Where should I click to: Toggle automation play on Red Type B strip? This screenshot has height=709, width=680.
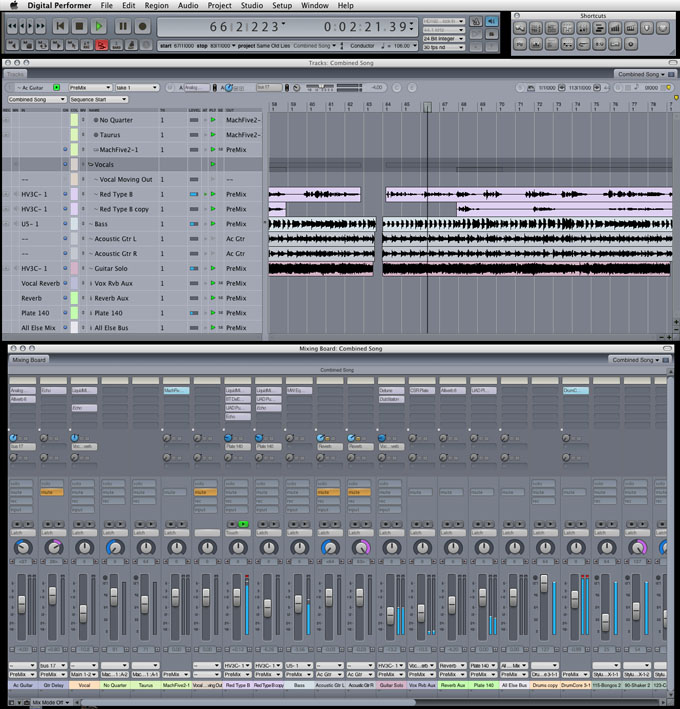[243, 524]
